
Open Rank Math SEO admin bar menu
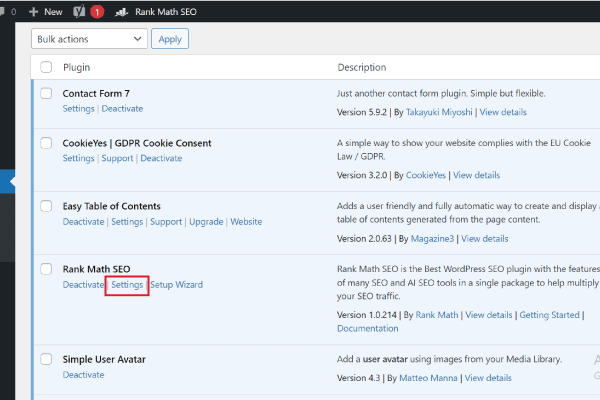[x=166, y=12]
